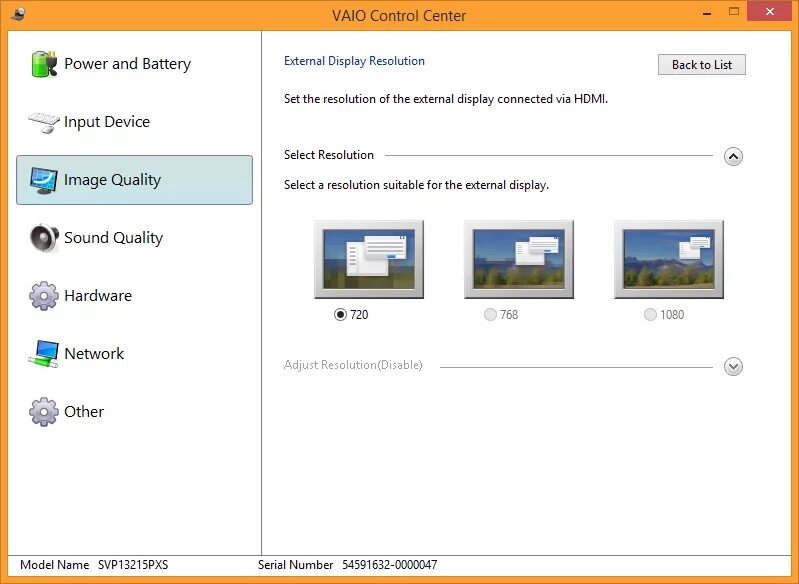Open the Network category
The height and width of the screenshot is (584, 799).
point(135,354)
